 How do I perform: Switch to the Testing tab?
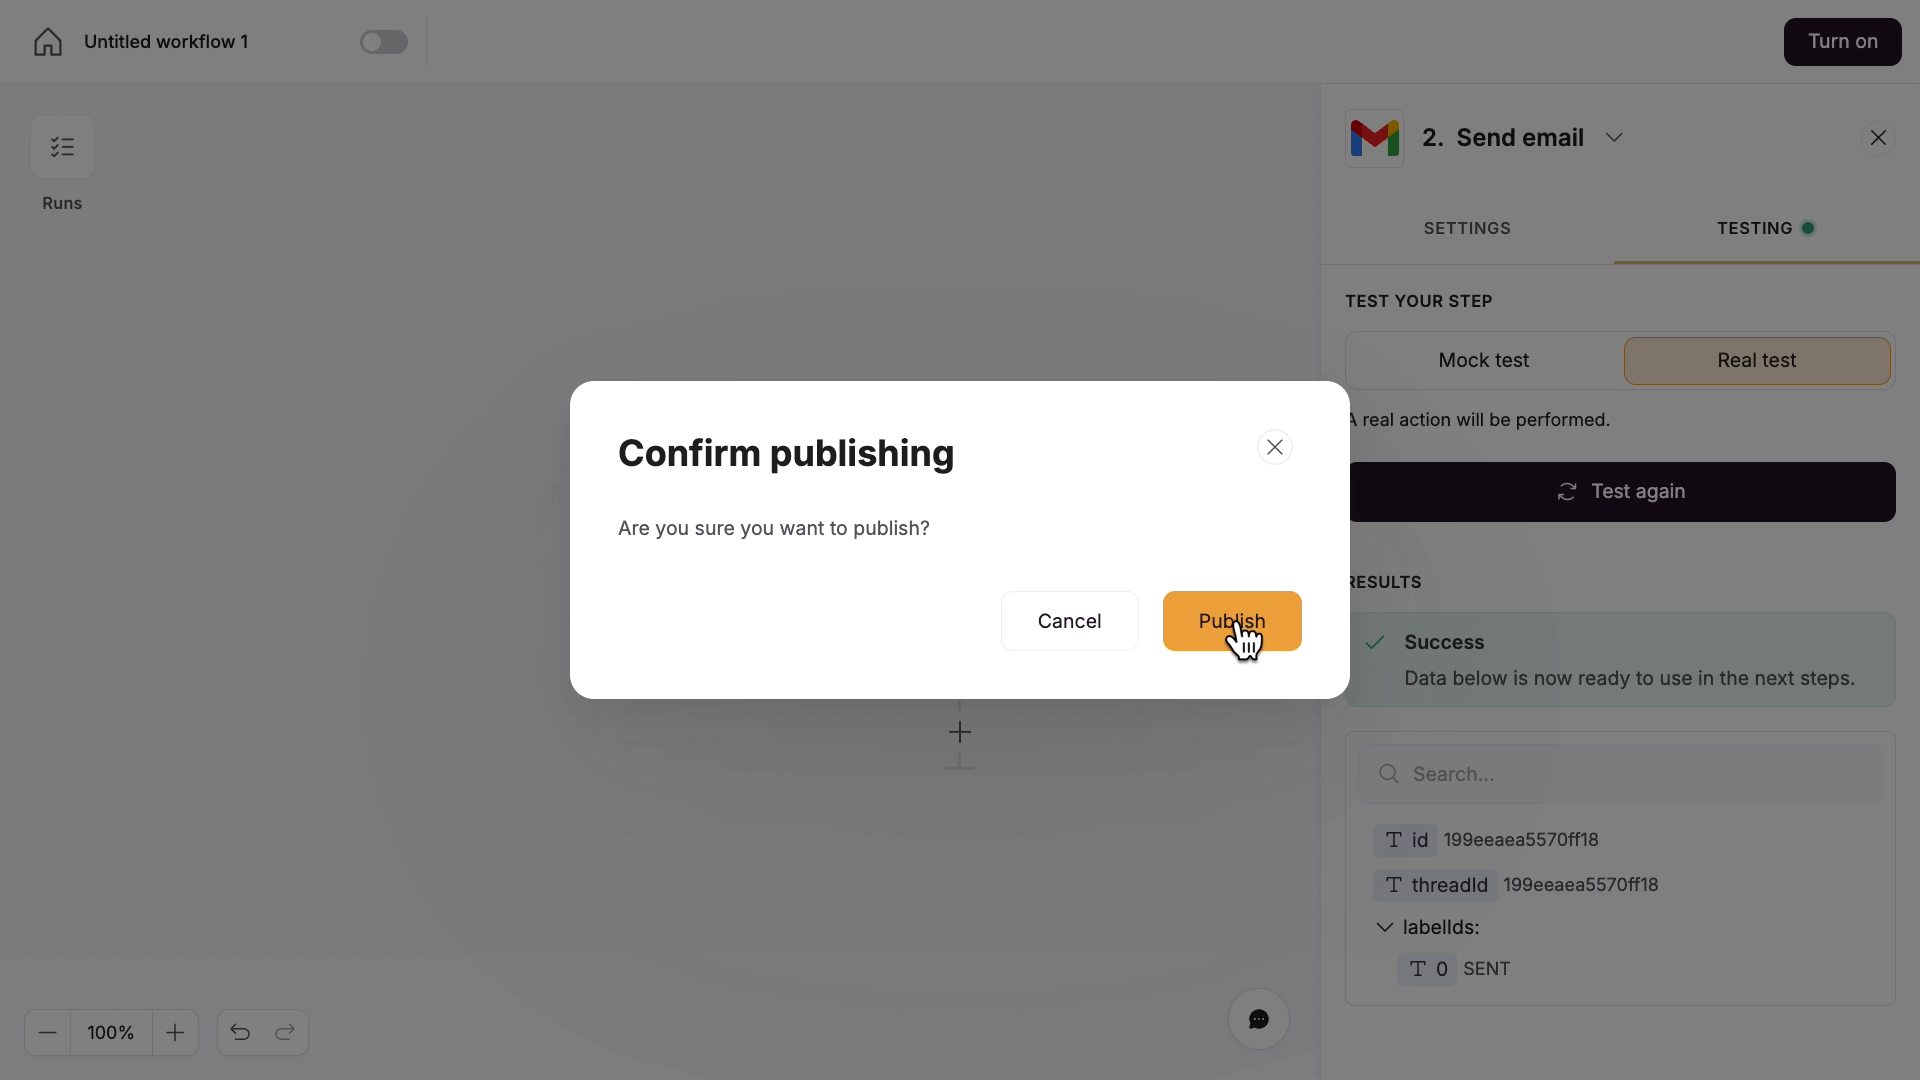coord(1757,228)
